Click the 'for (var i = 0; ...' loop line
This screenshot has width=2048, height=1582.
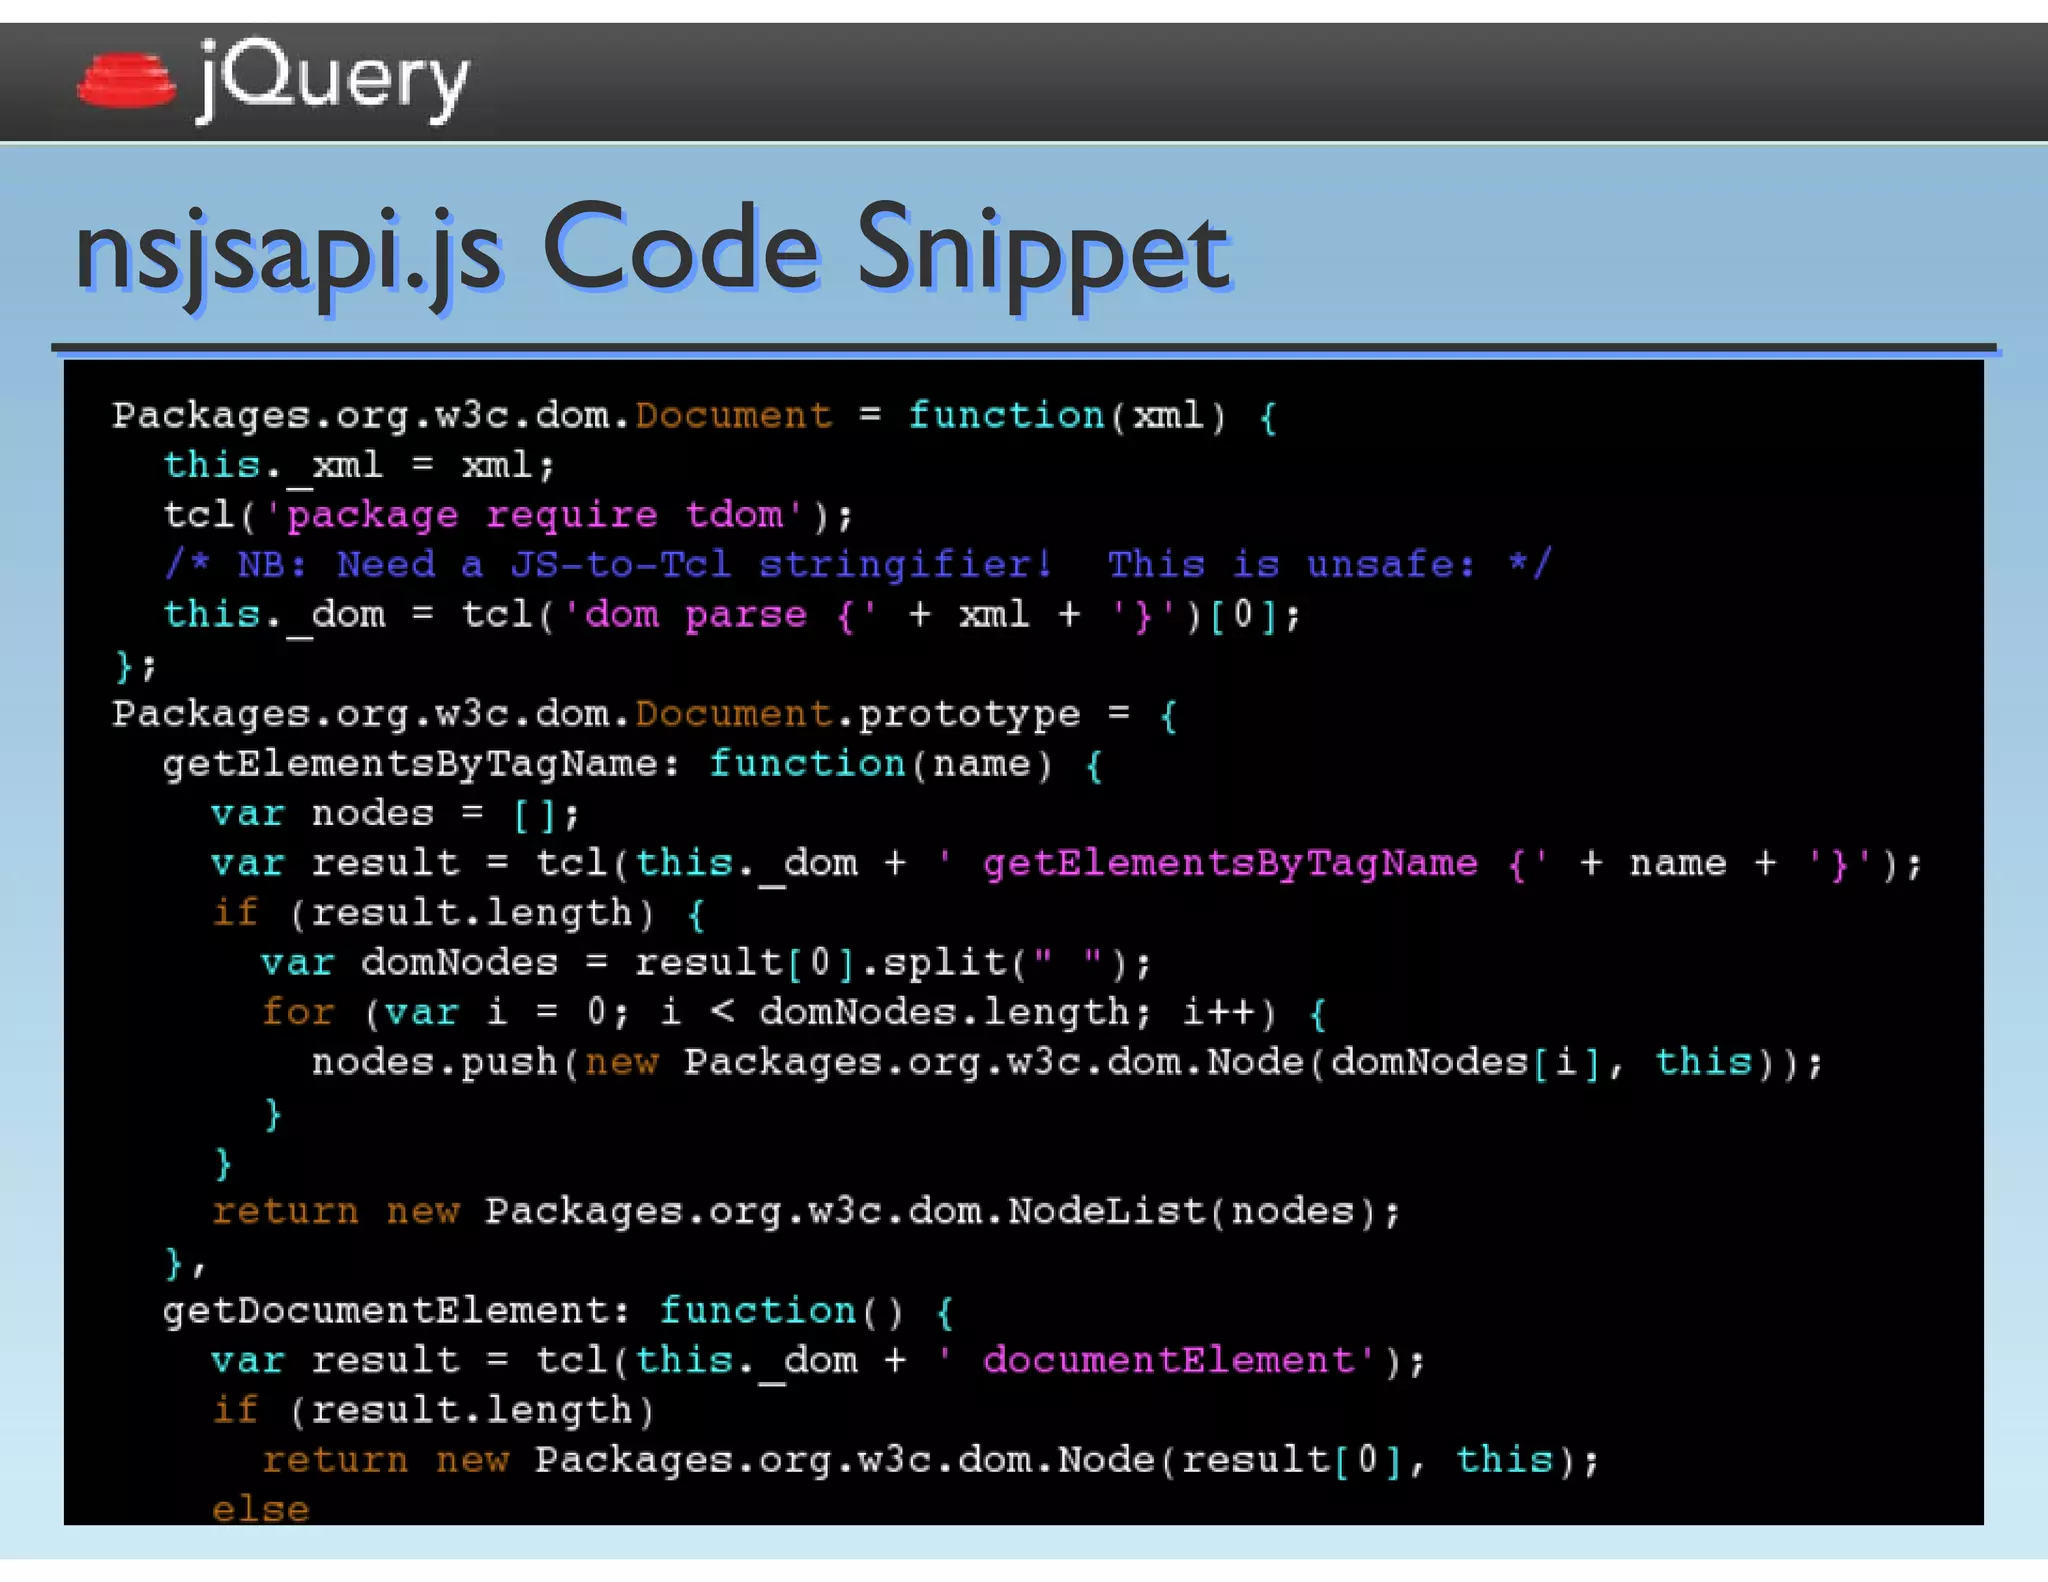pyautogui.click(x=795, y=1014)
